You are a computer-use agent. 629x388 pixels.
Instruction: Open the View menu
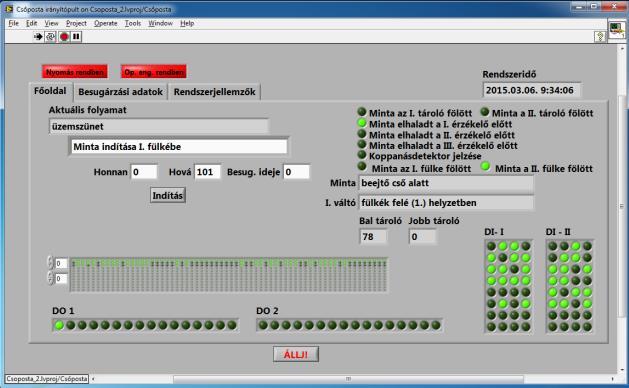[x=51, y=23]
